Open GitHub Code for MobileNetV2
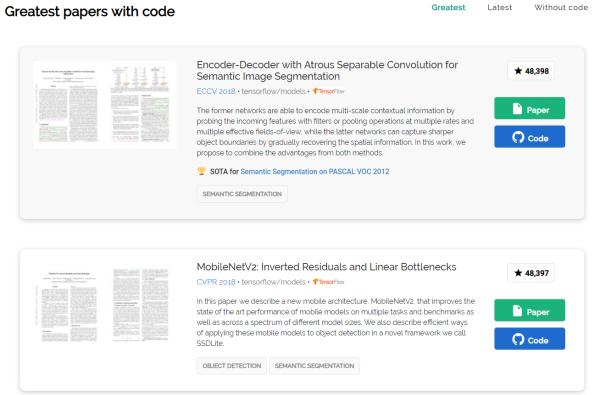 [529, 339]
